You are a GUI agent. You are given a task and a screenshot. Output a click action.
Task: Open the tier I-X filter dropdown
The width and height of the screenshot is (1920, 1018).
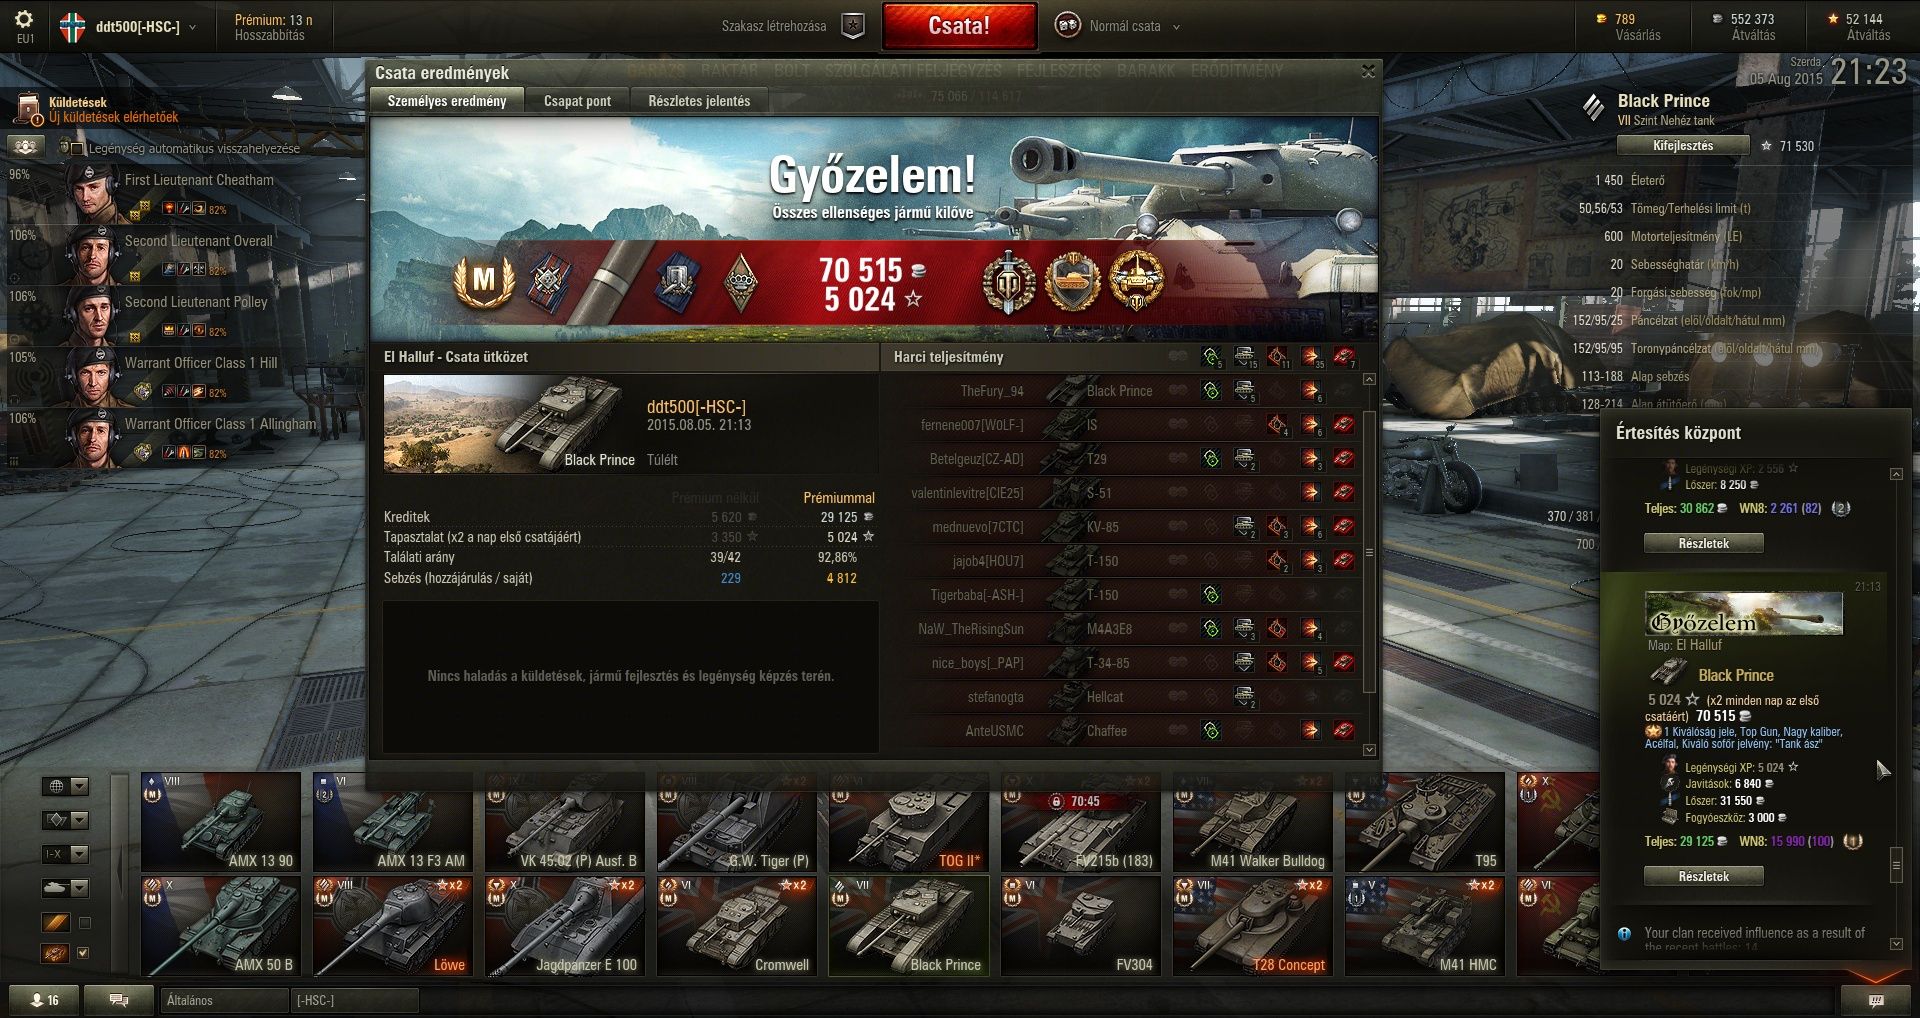click(65, 854)
